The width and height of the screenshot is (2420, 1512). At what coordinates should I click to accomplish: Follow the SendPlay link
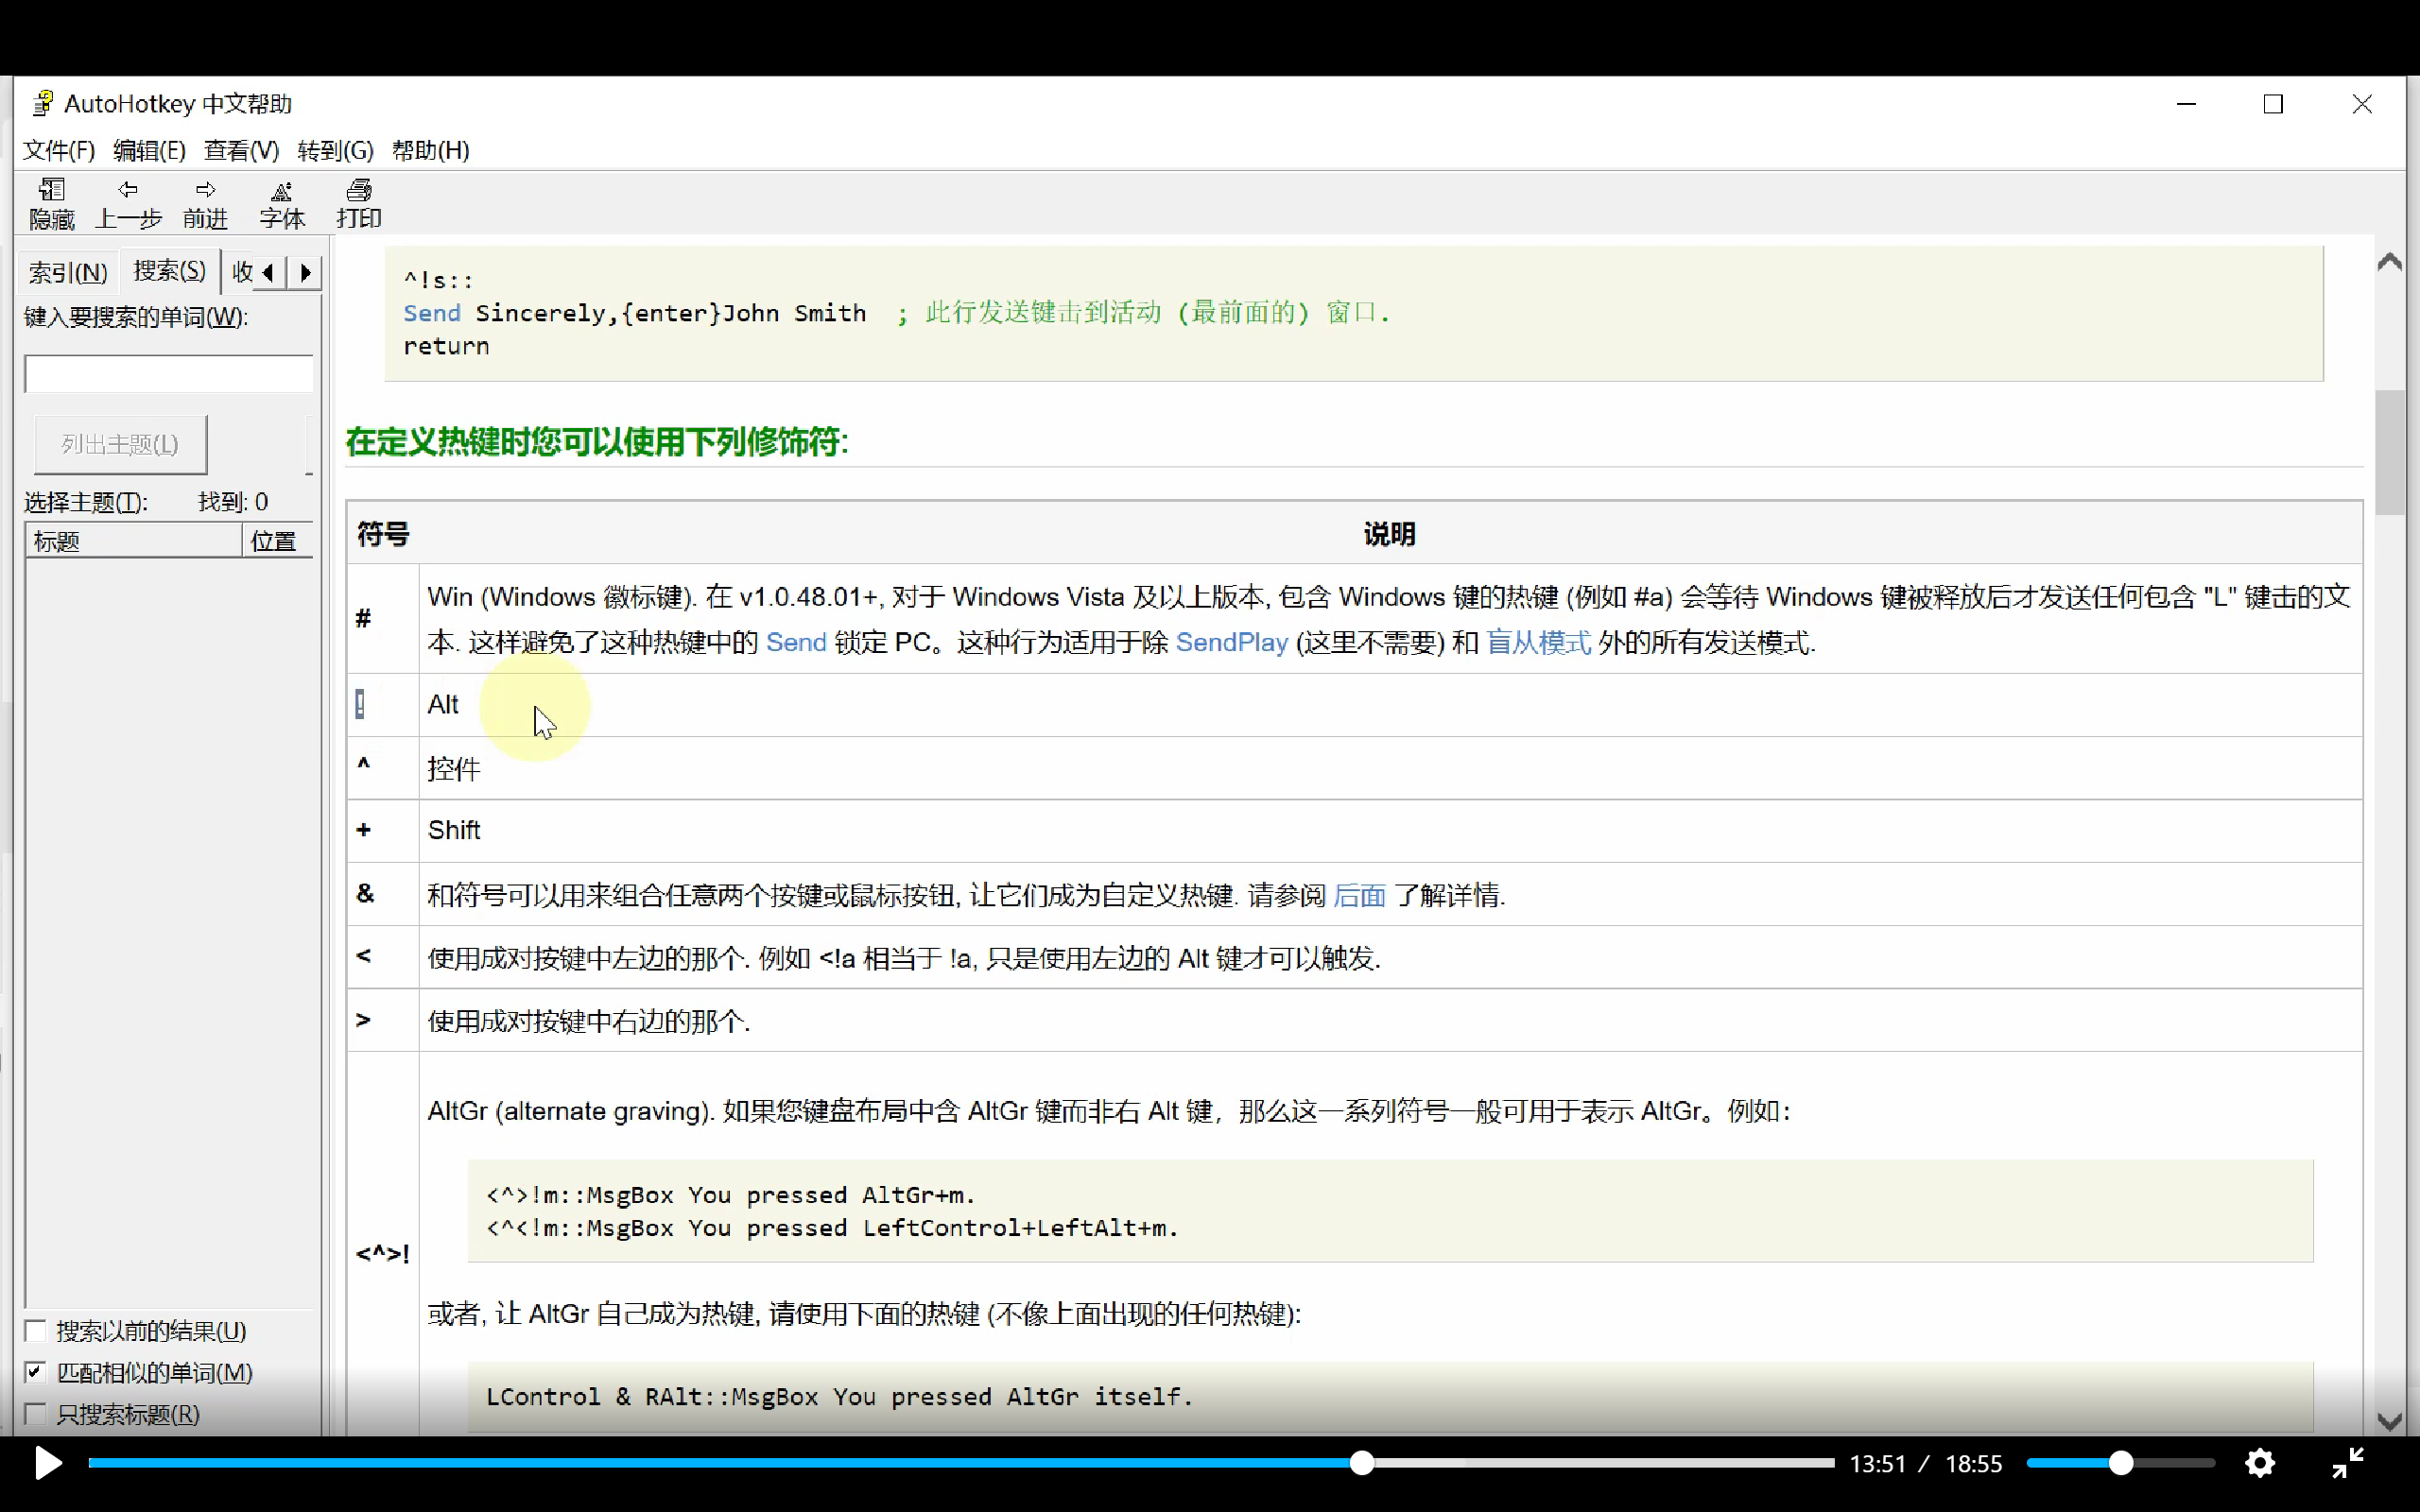[1231, 642]
